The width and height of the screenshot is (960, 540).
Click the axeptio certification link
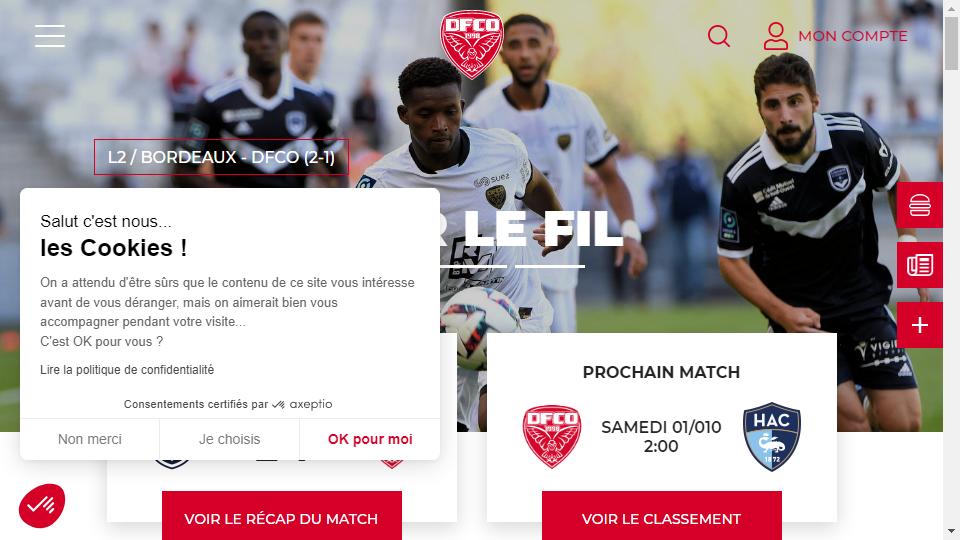pos(302,404)
